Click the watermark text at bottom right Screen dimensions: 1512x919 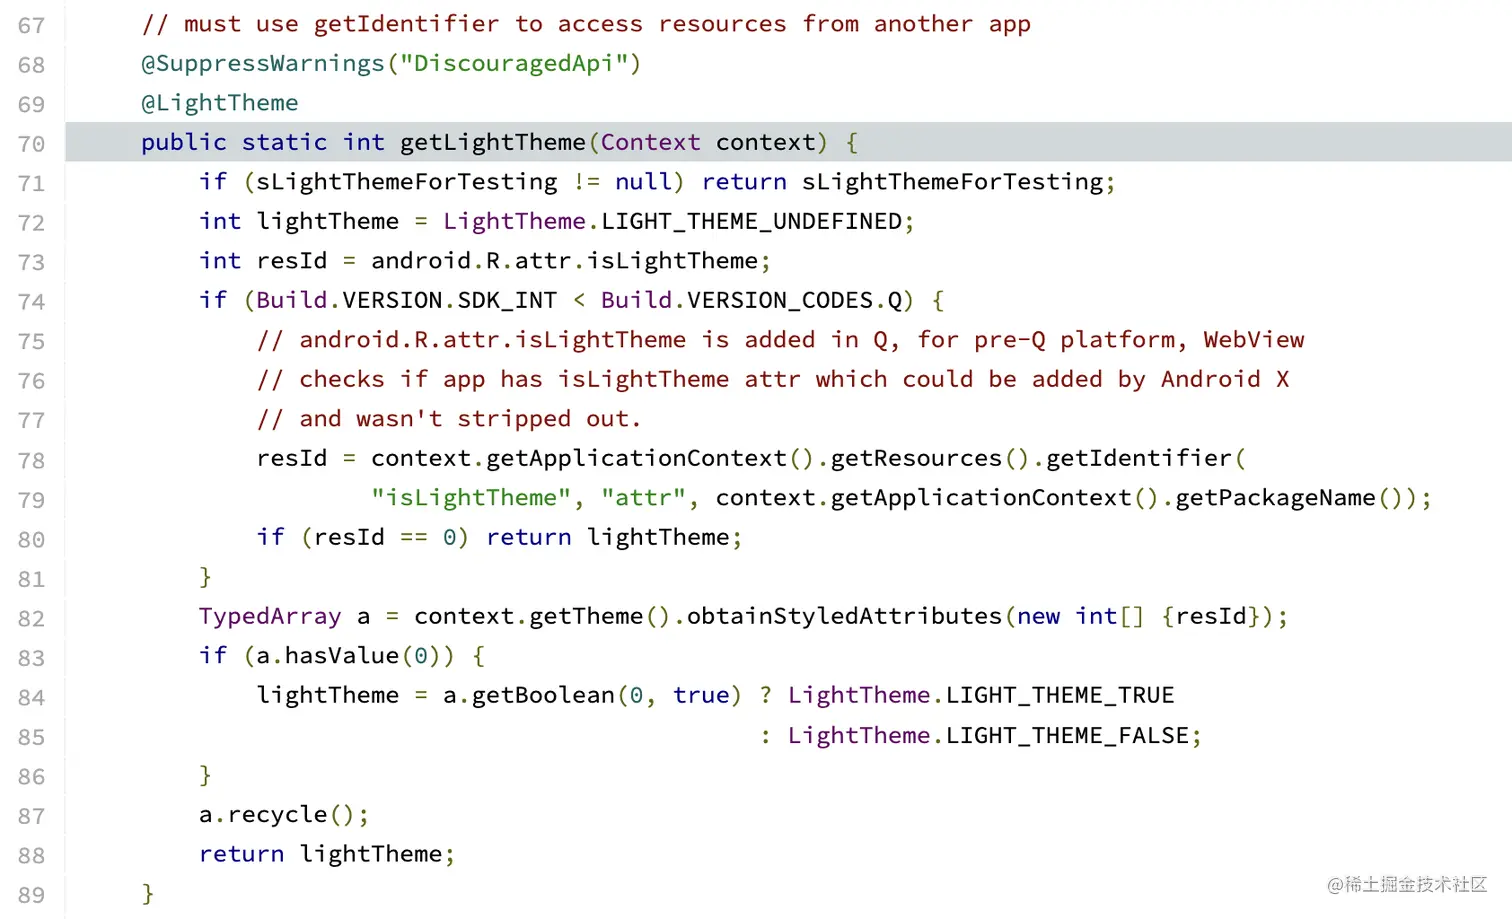[x=1407, y=884]
